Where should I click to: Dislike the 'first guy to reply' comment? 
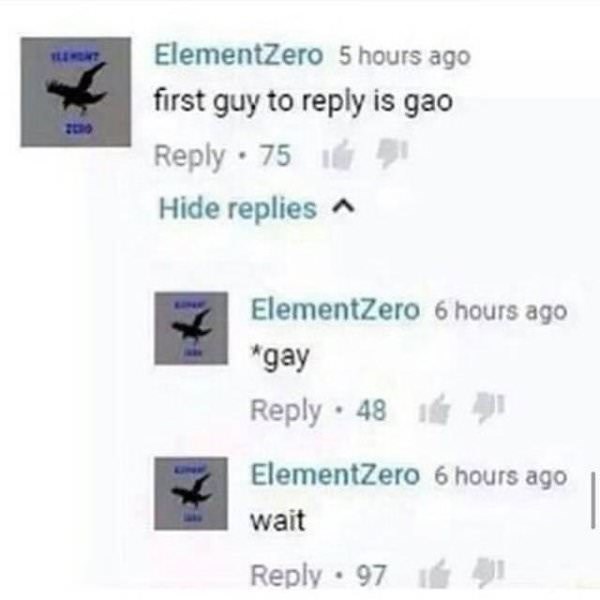click(392, 155)
